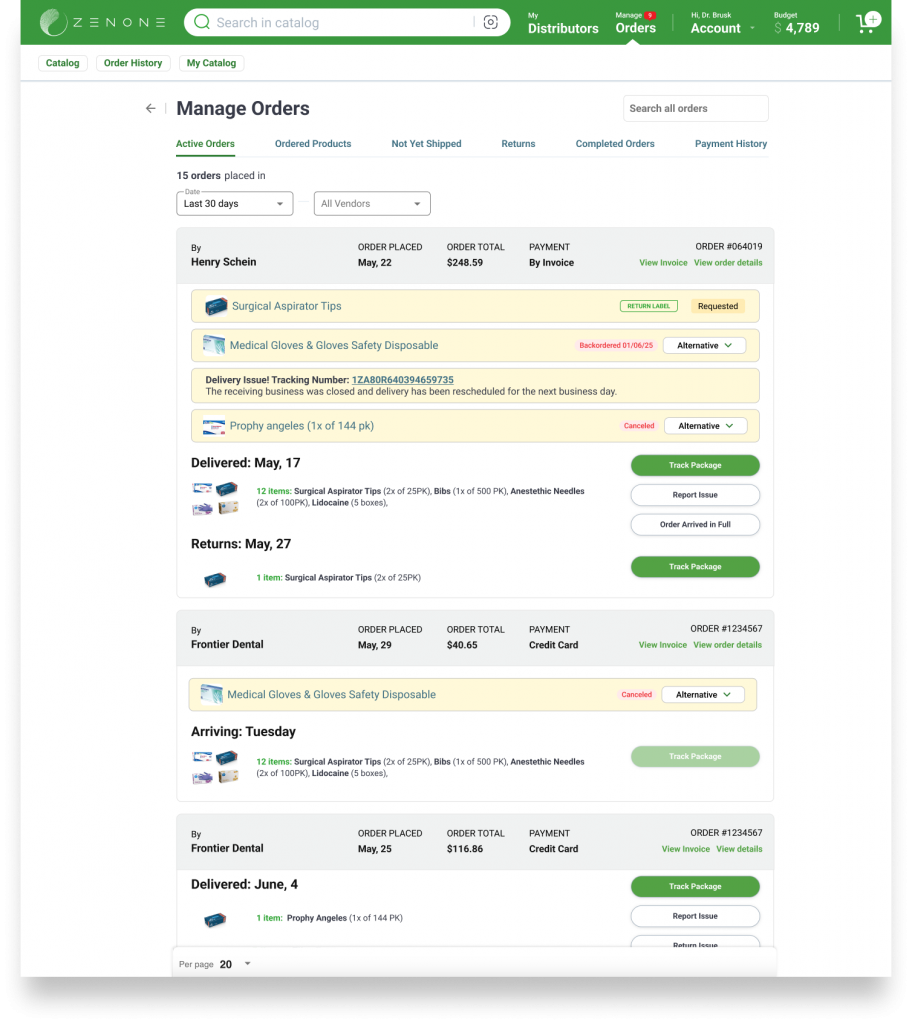Click the camera image search icon

tap(490, 22)
